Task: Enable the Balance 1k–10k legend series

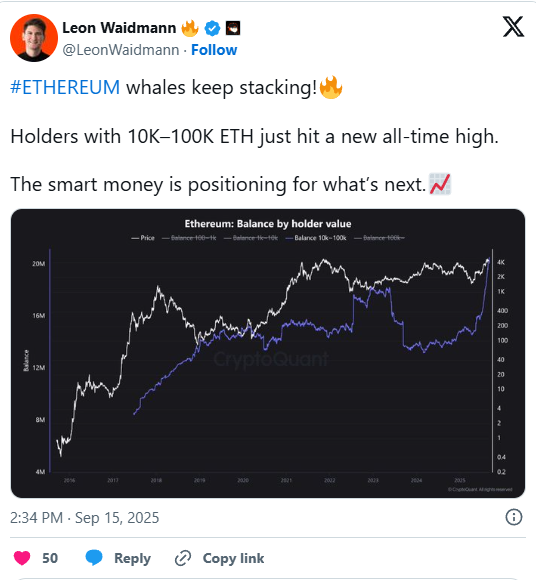Action: click(251, 238)
